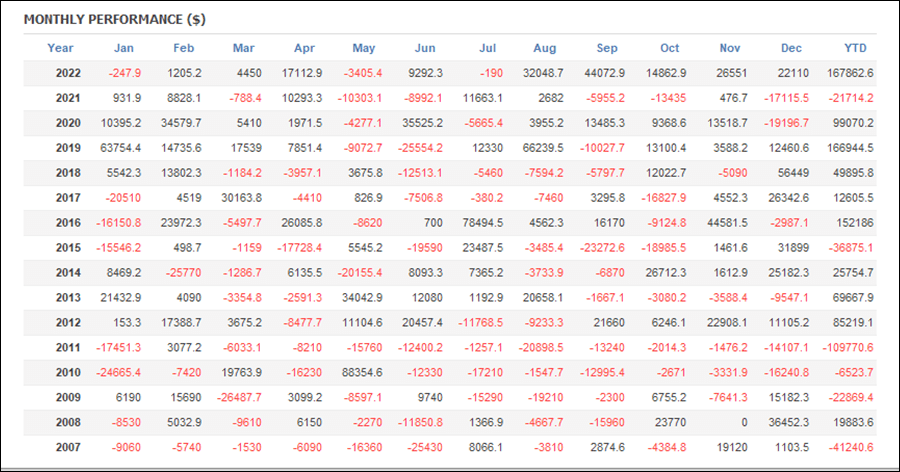Click the 2015 year row label
Viewport: 900px width, 472px height.
(68, 248)
